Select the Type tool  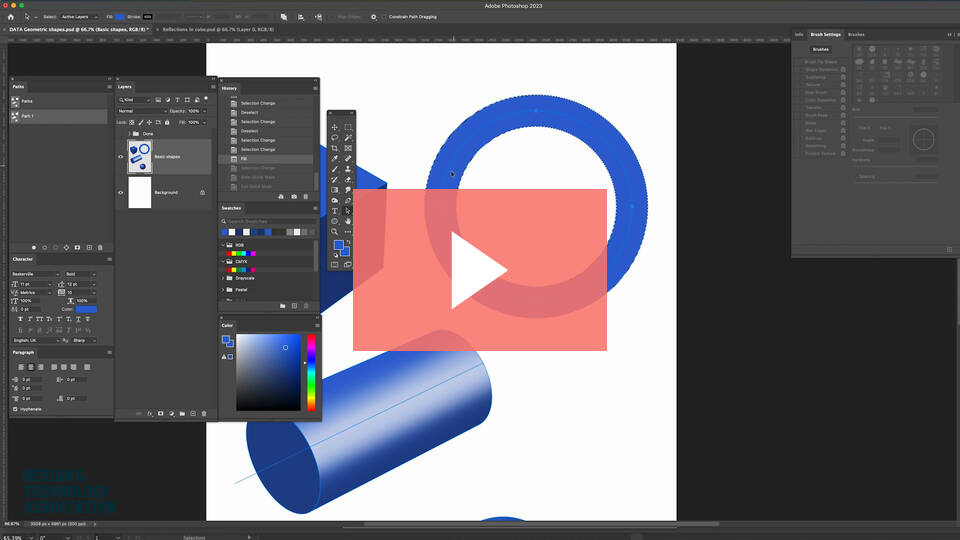pyautogui.click(x=334, y=211)
